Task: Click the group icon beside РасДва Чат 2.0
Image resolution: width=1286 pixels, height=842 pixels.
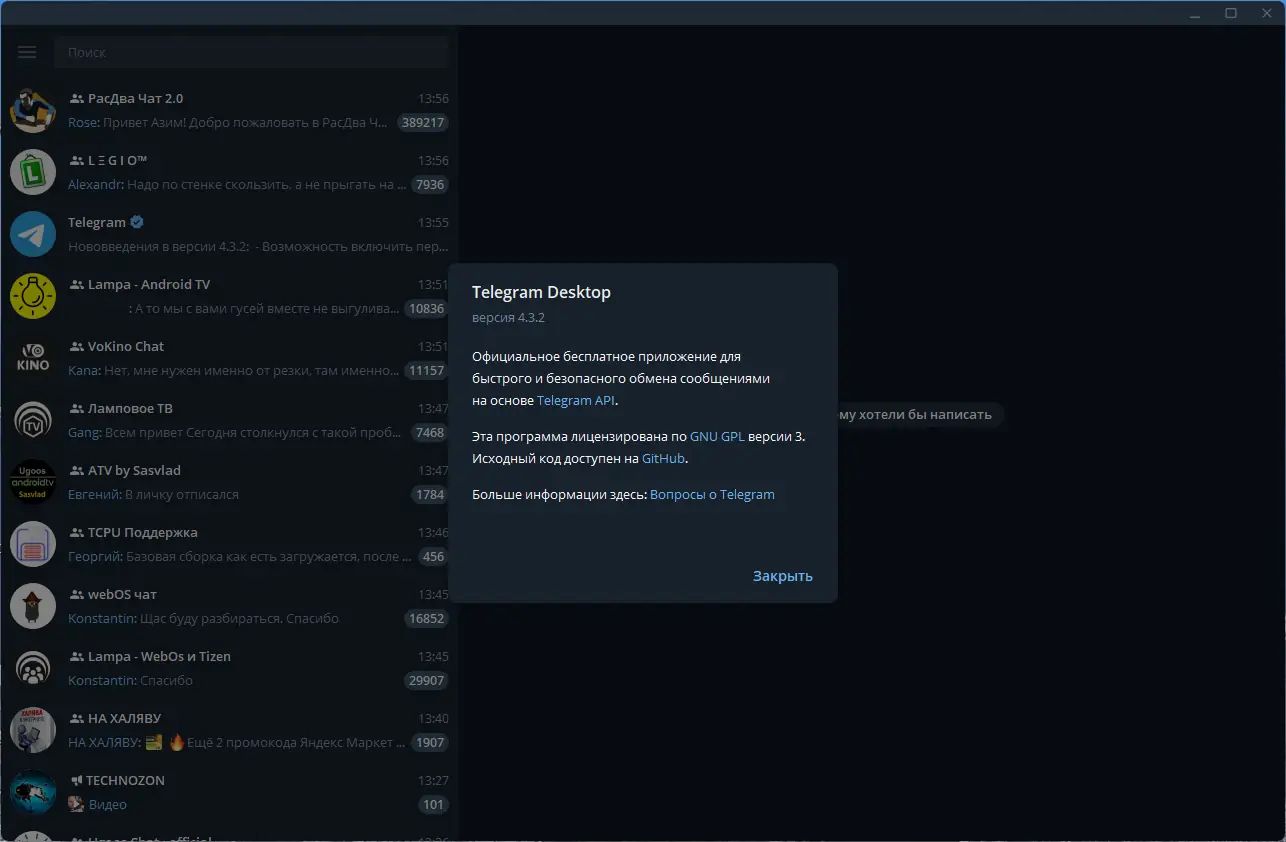Action: (x=76, y=98)
